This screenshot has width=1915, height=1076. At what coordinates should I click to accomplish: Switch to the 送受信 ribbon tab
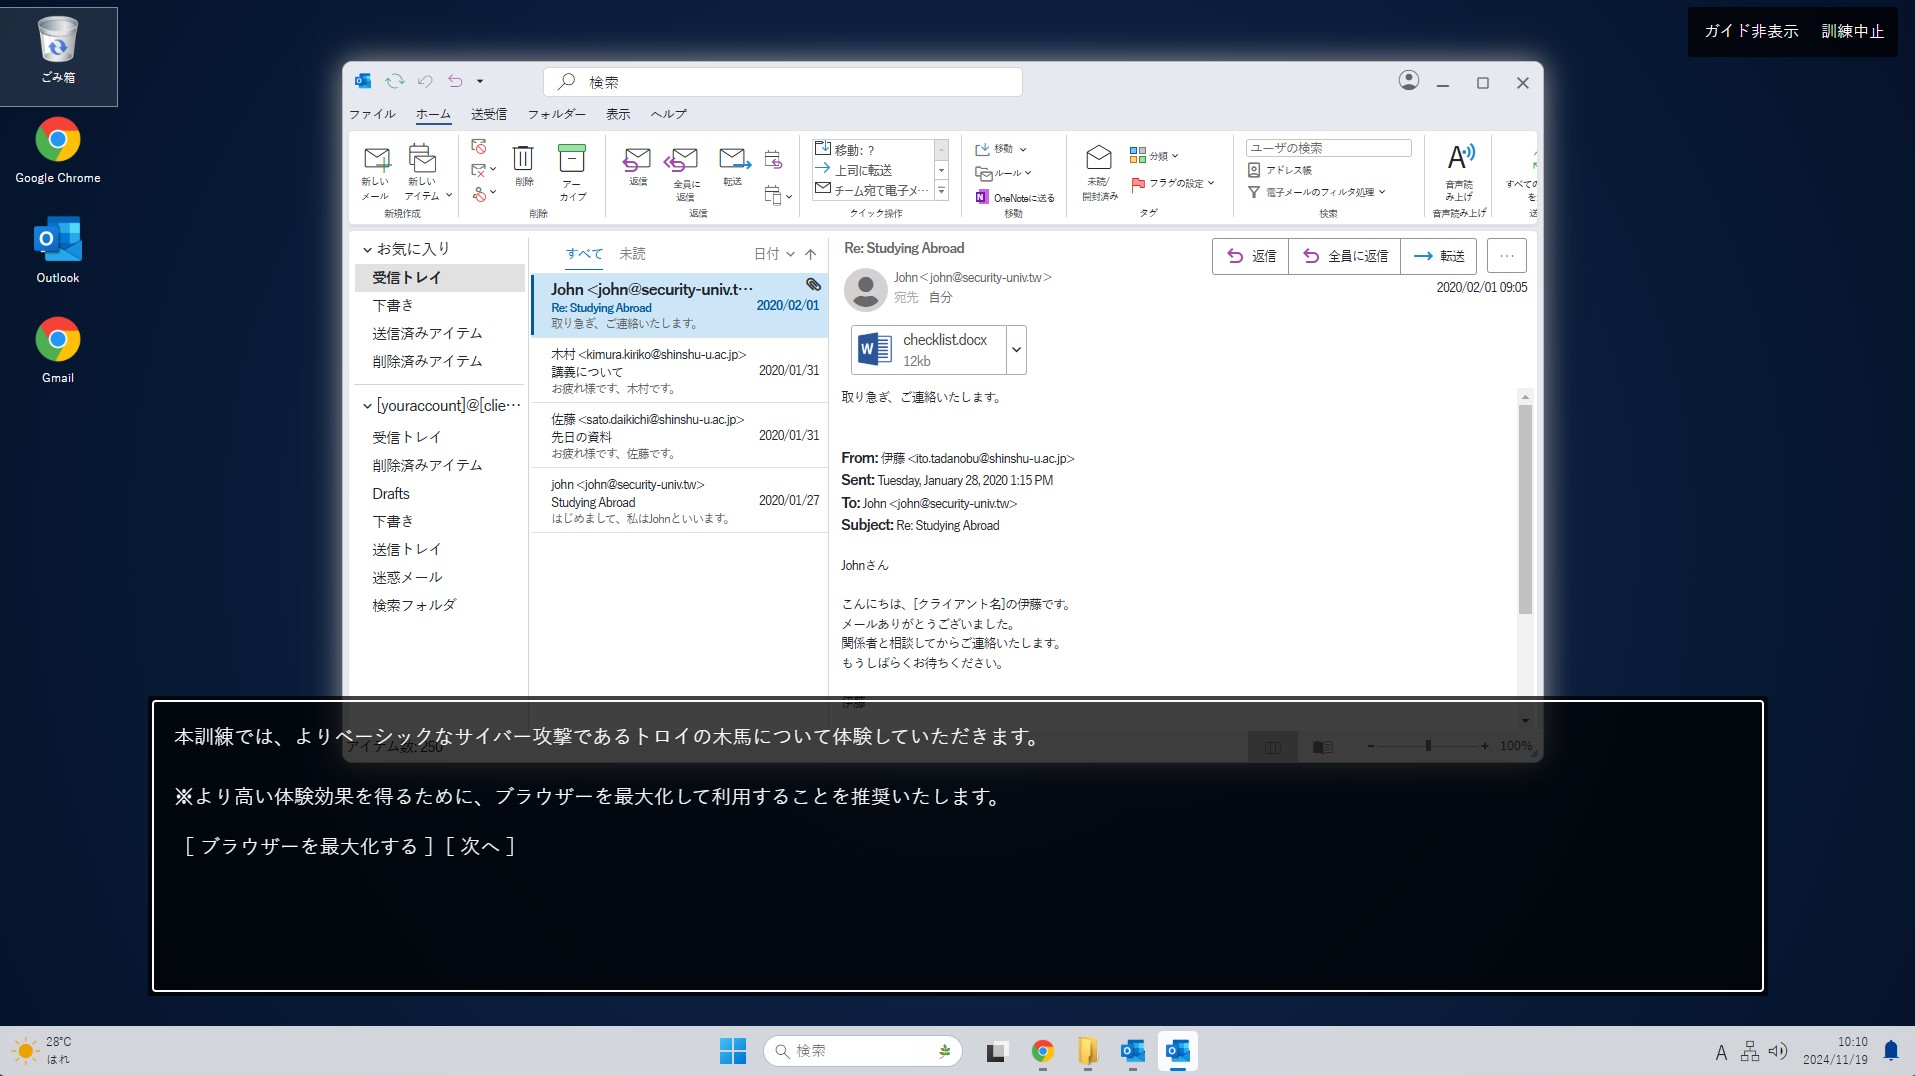click(x=489, y=114)
